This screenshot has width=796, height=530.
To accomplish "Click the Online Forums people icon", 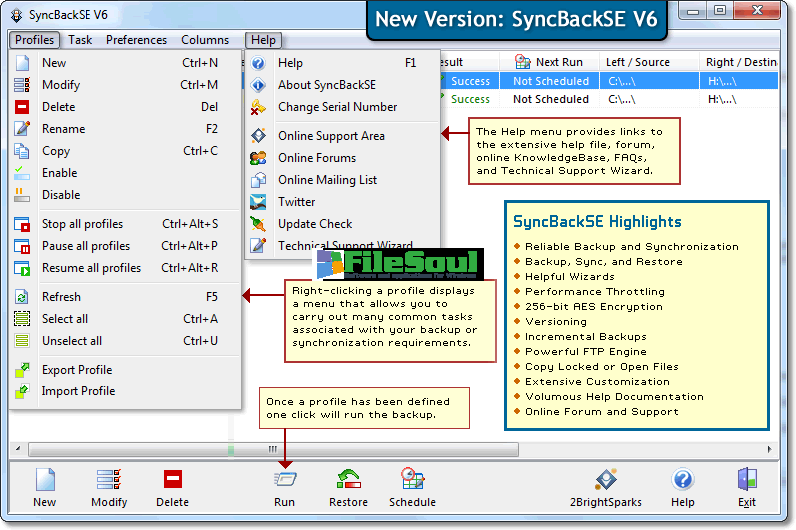I will tap(258, 158).
